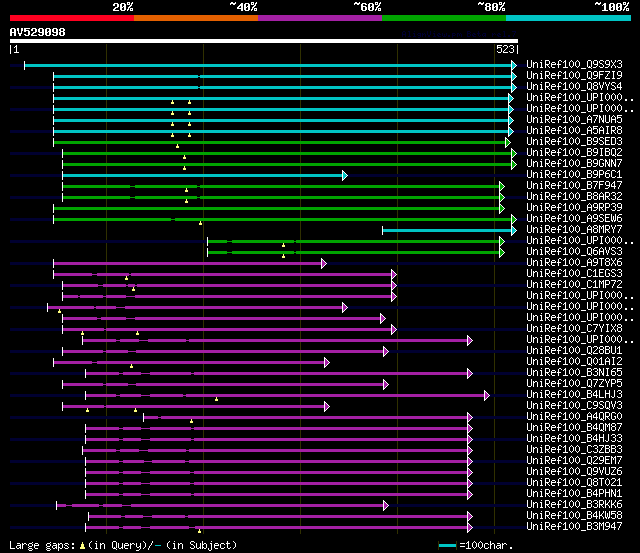This screenshot has width=640, height=553.
Task: Open hit UniRef100_Q9FZI9
Action: (x=574, y=75)
